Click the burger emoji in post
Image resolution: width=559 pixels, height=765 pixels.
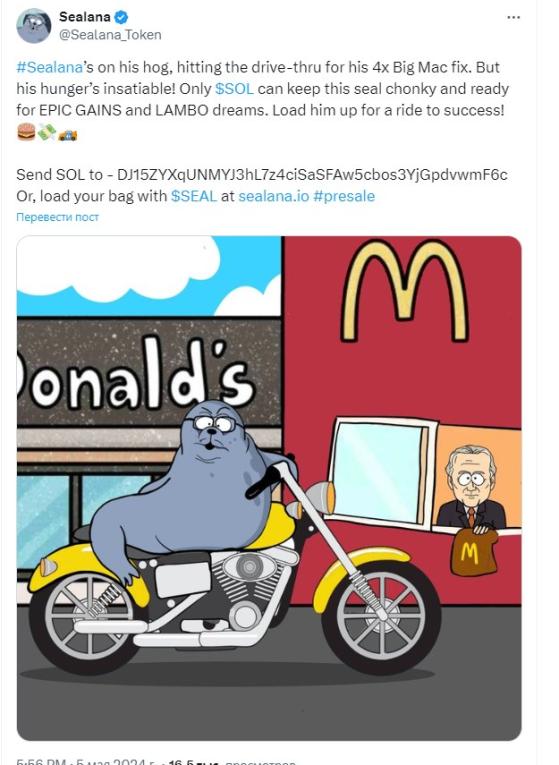click(x=26, y=132)
